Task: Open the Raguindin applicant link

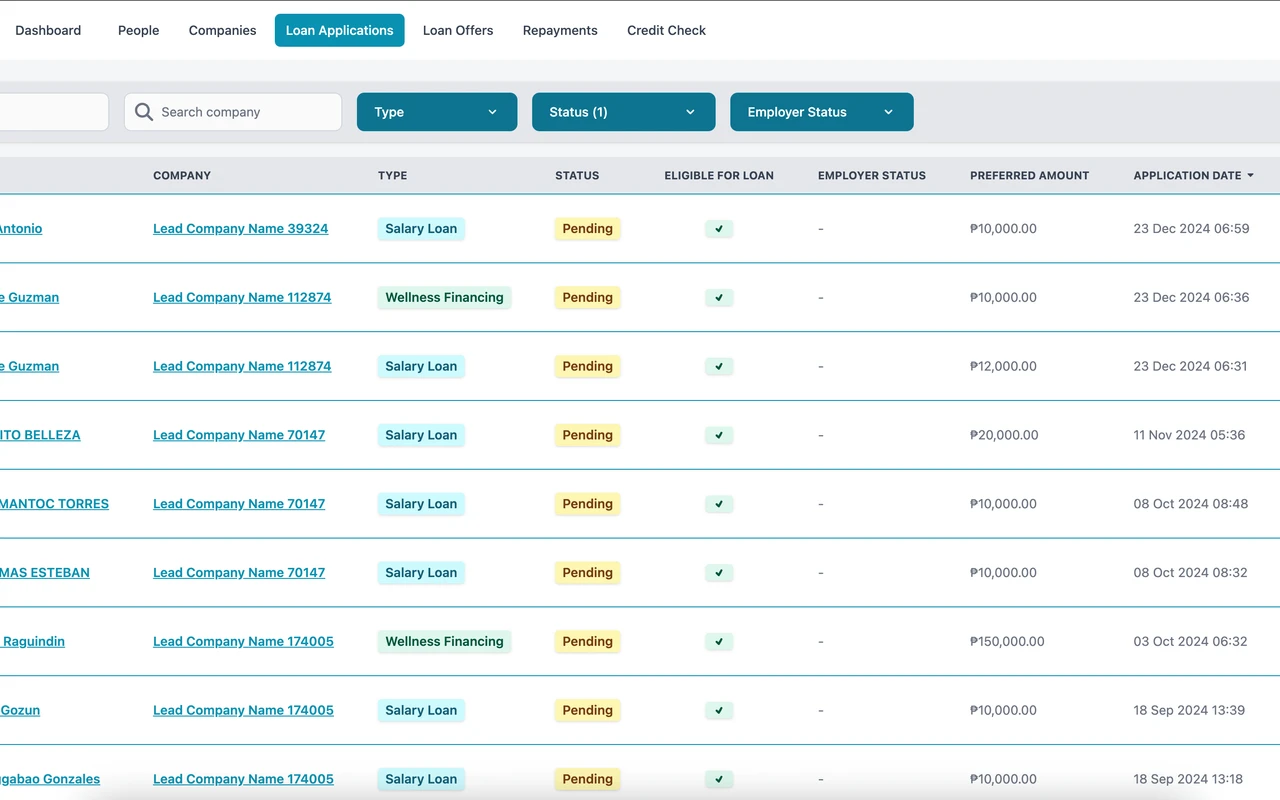Action: (33, 642)
